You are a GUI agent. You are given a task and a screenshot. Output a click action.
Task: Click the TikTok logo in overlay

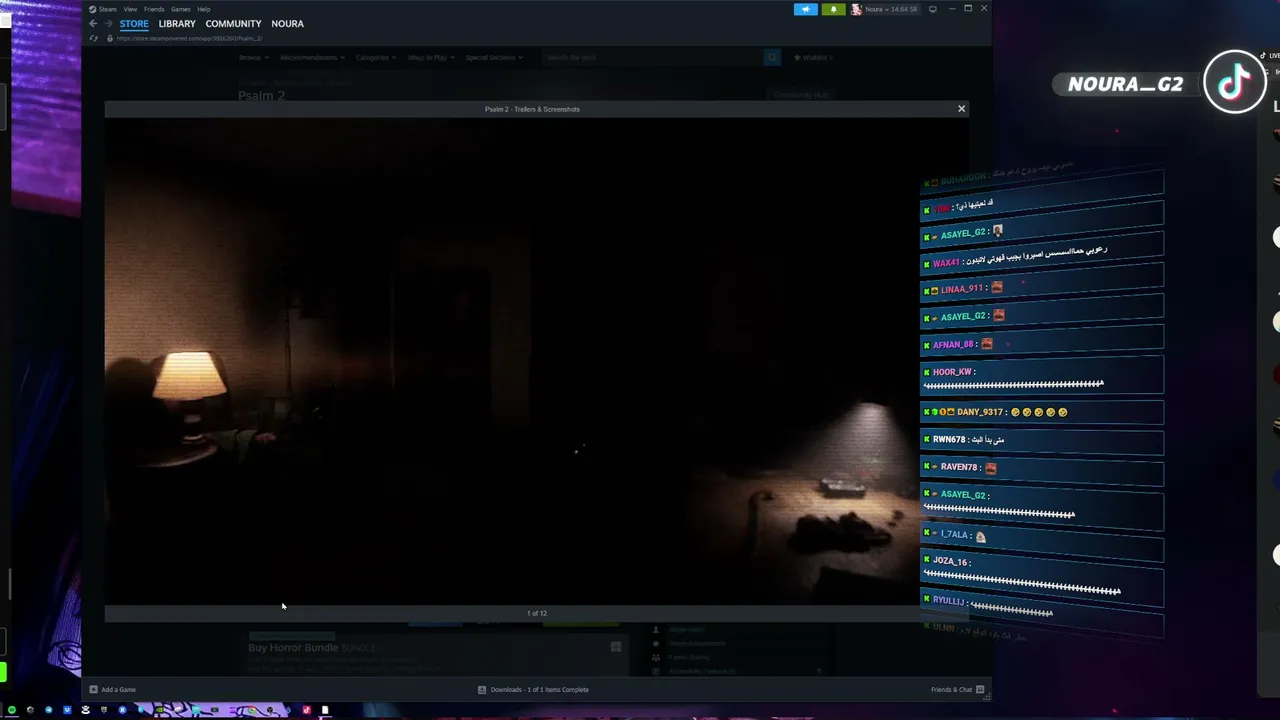1235,82
